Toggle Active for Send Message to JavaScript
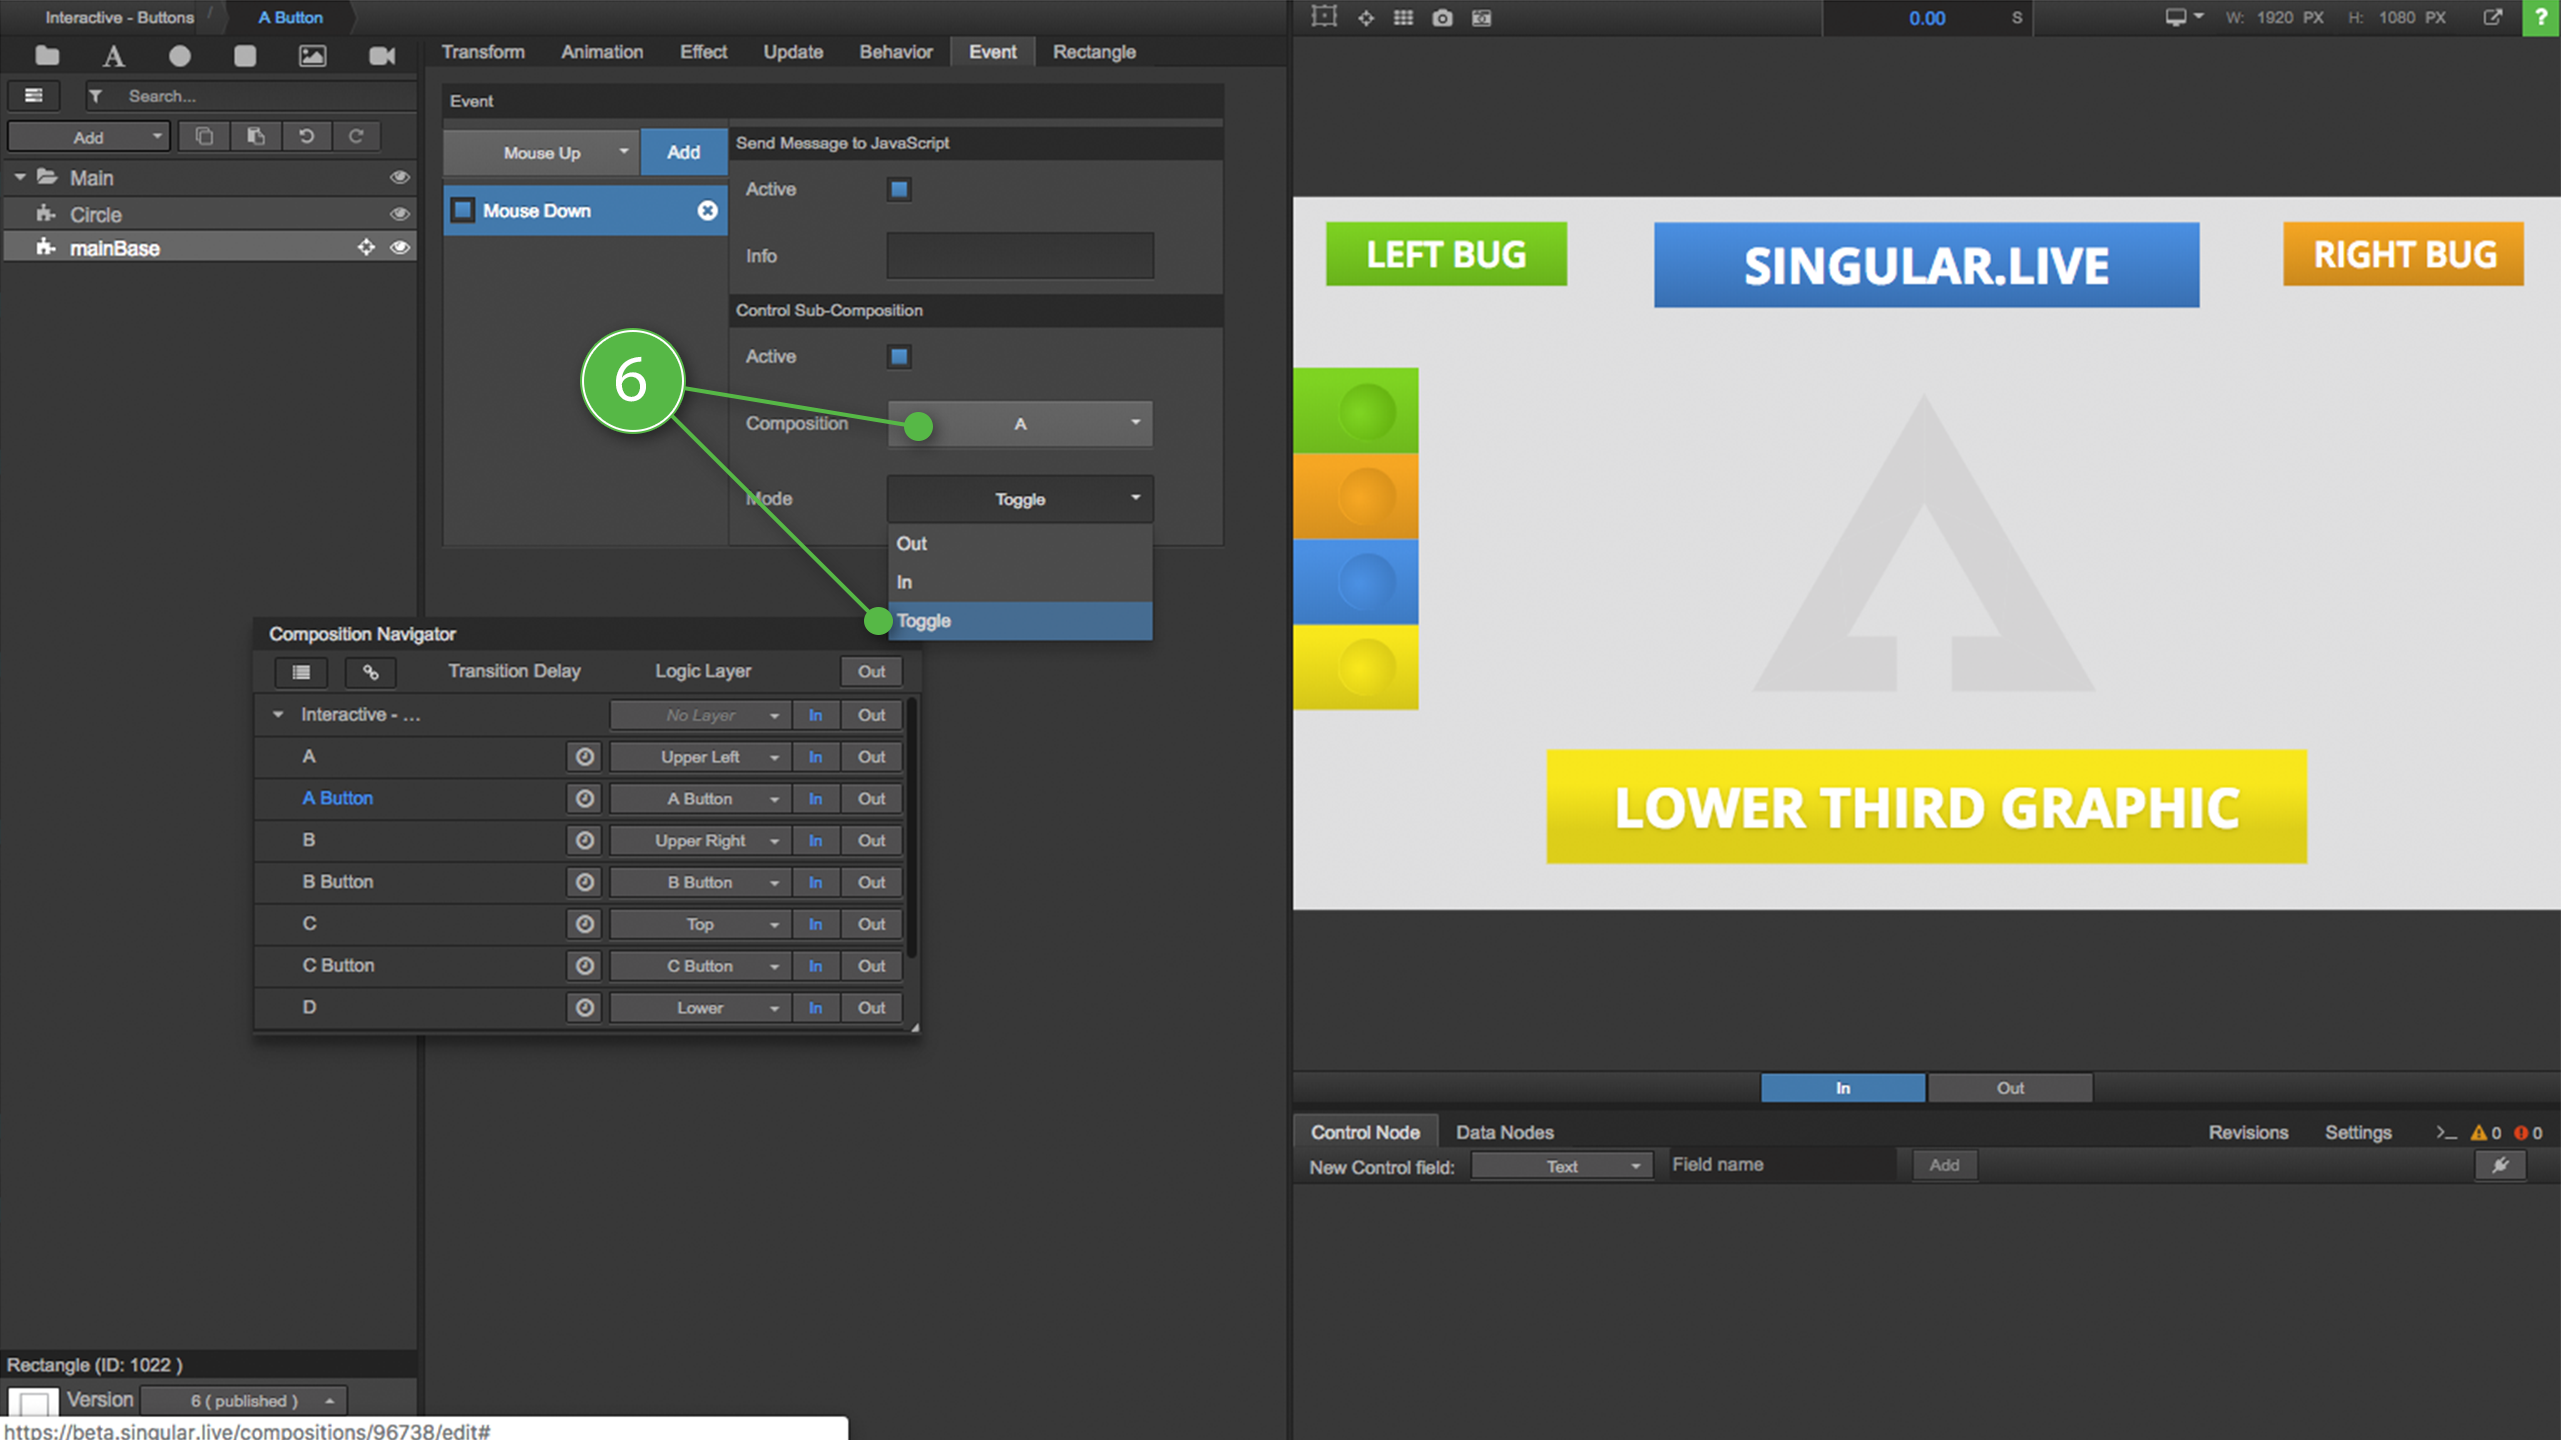Screen dimensions: 2561x1440 (899, 189)
